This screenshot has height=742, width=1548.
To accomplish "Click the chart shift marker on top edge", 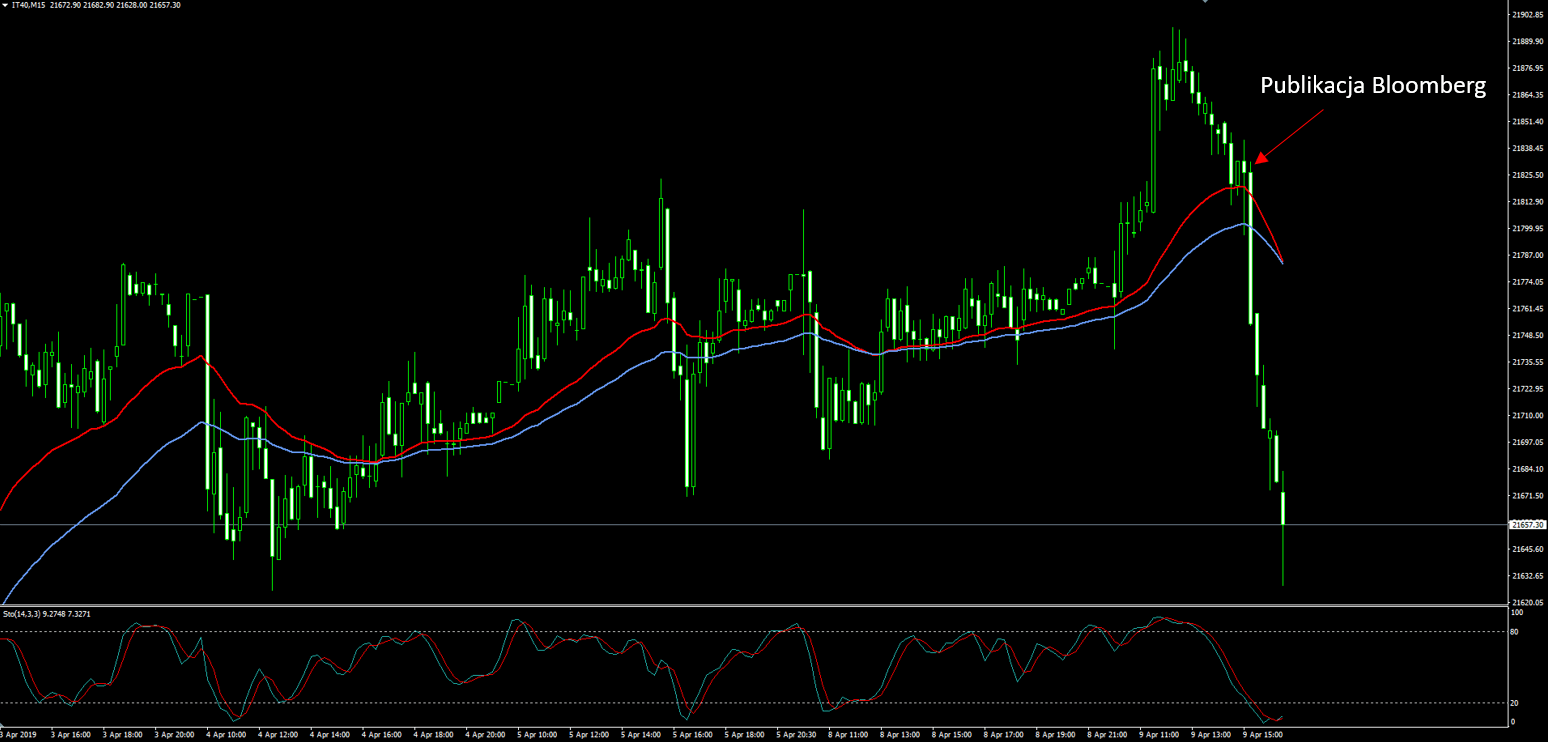I will (1205, 2).
